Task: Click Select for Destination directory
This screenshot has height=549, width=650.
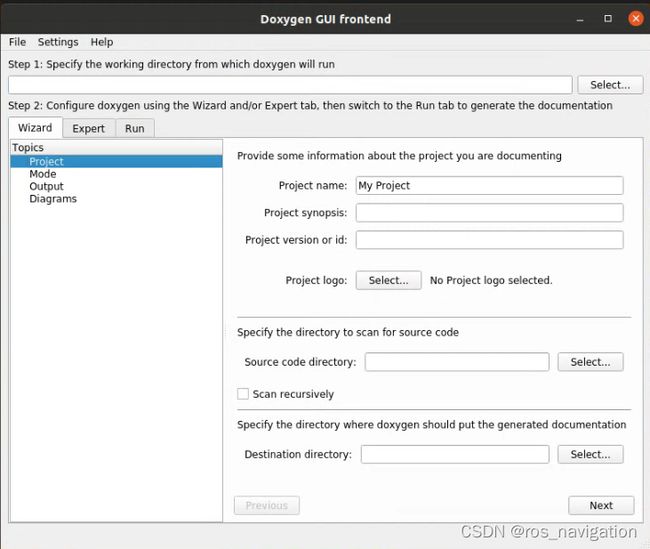Action: click(590, 454)
